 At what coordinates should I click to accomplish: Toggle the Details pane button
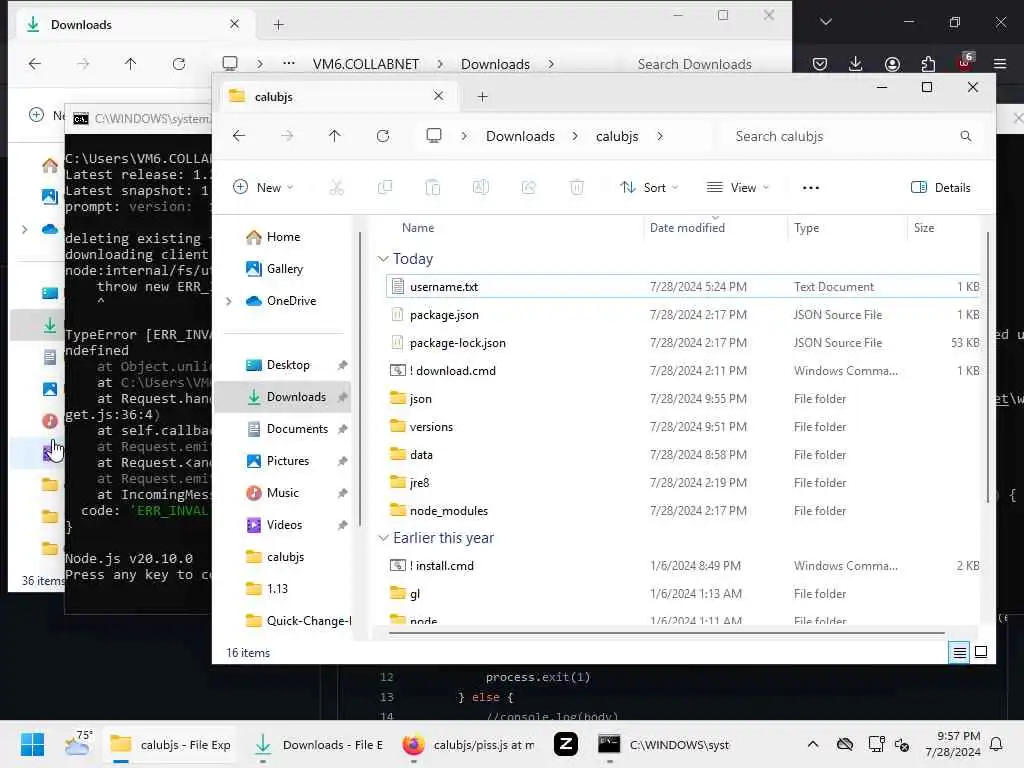tap(940, 188)
